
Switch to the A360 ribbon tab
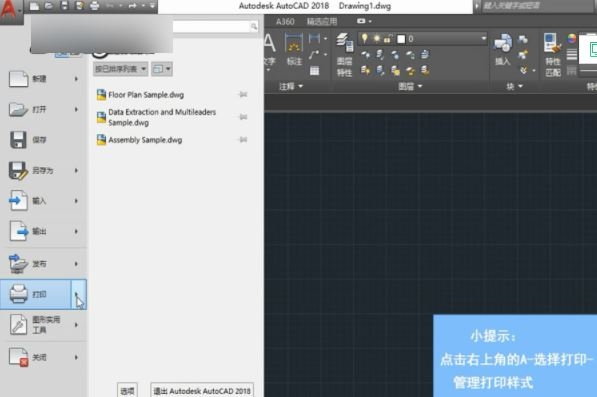click(x=285, y=22)
